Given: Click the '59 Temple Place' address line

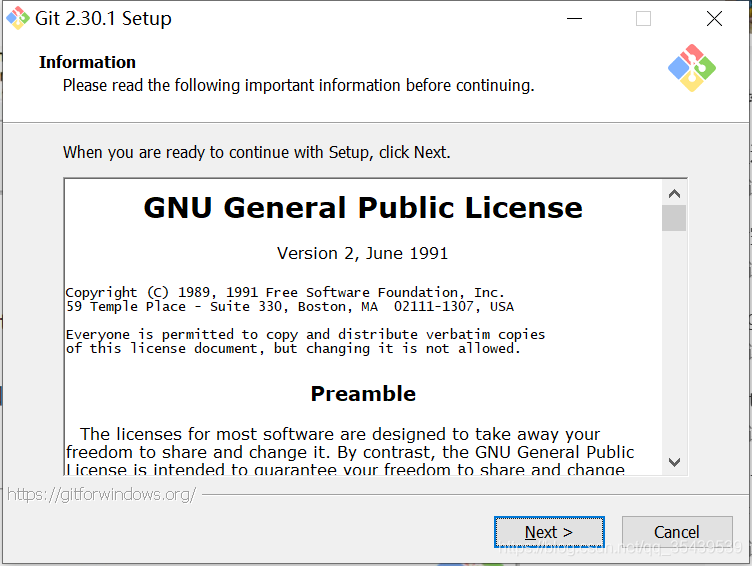Looking at the screenshot, I should pyautogui.click(x=290, y=307).
